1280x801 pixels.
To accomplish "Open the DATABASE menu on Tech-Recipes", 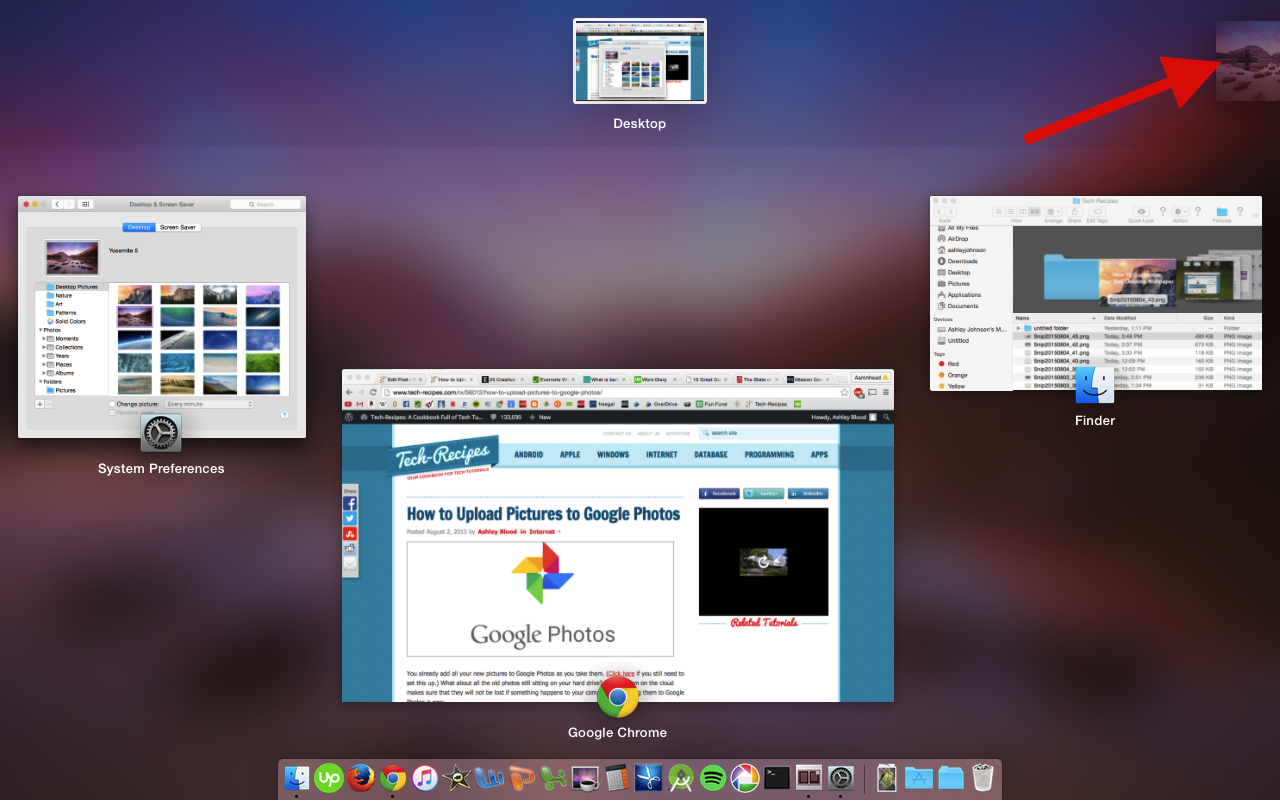I will (711, 454).
